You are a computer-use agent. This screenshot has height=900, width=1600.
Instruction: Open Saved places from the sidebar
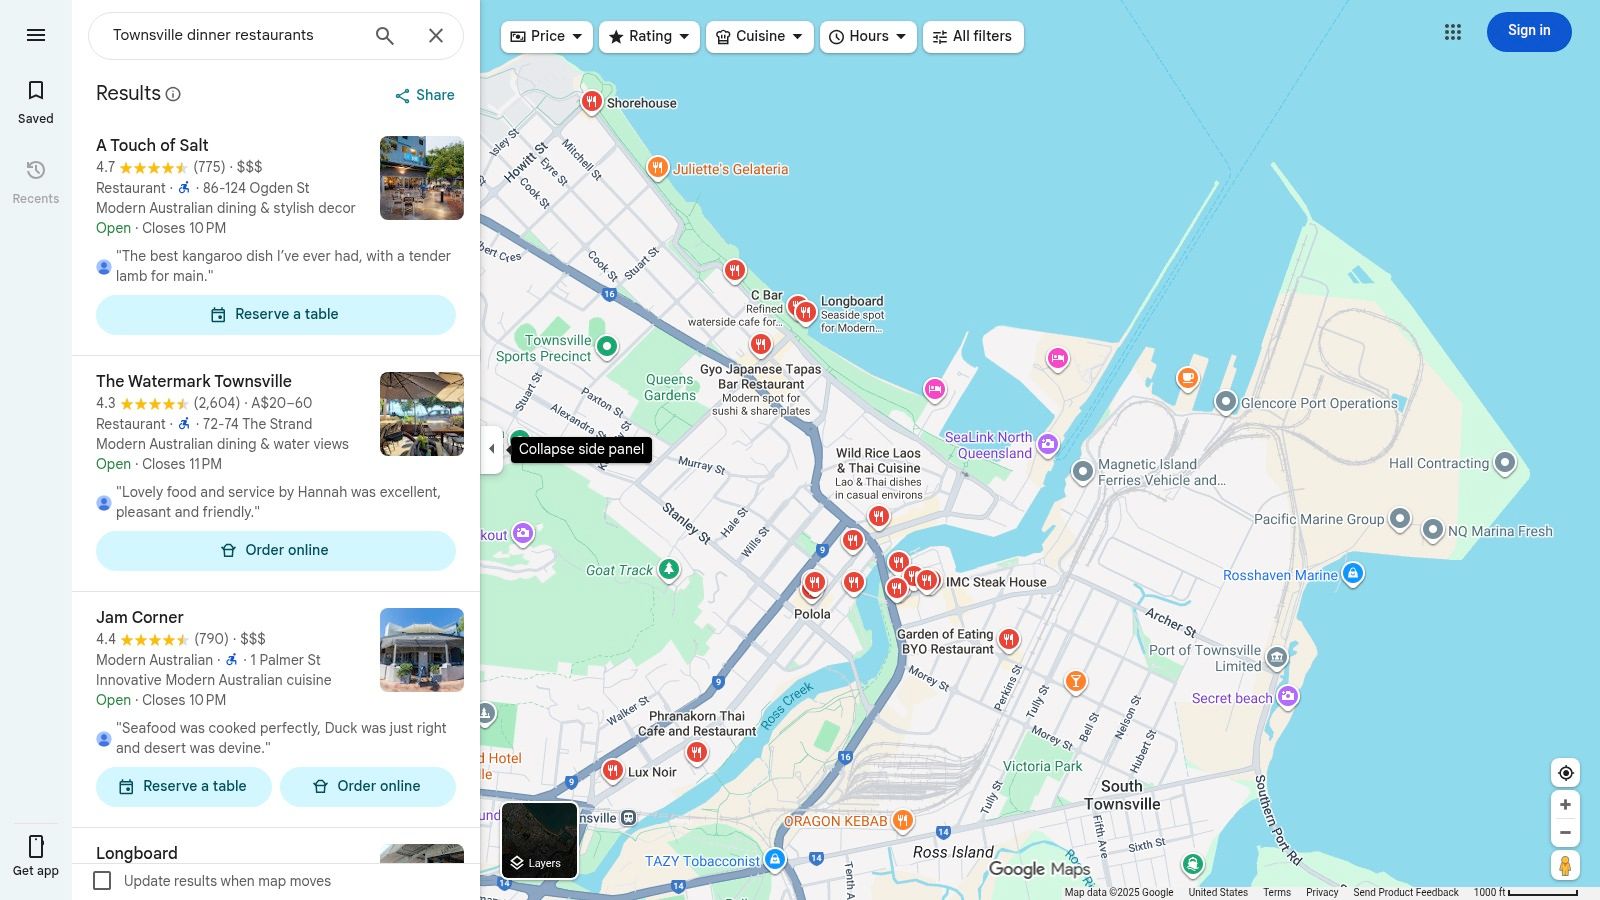(35, 100)
